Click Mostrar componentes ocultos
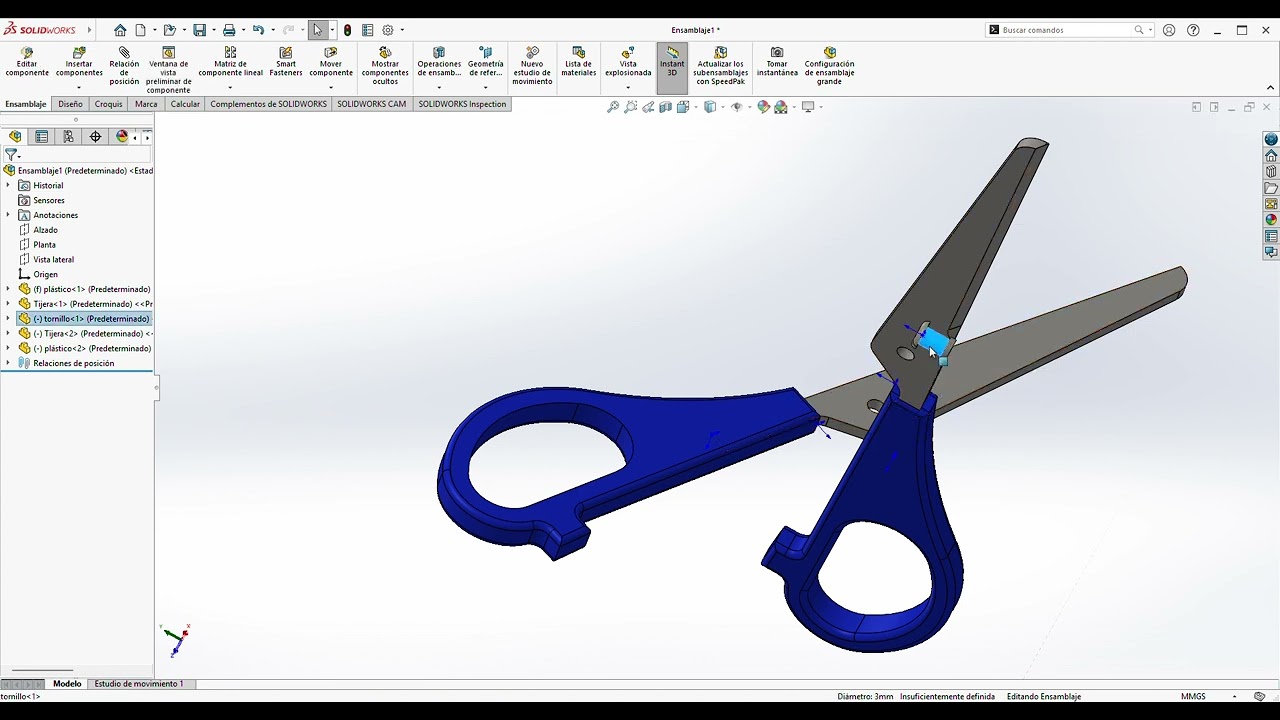 (x=385, y=66)
